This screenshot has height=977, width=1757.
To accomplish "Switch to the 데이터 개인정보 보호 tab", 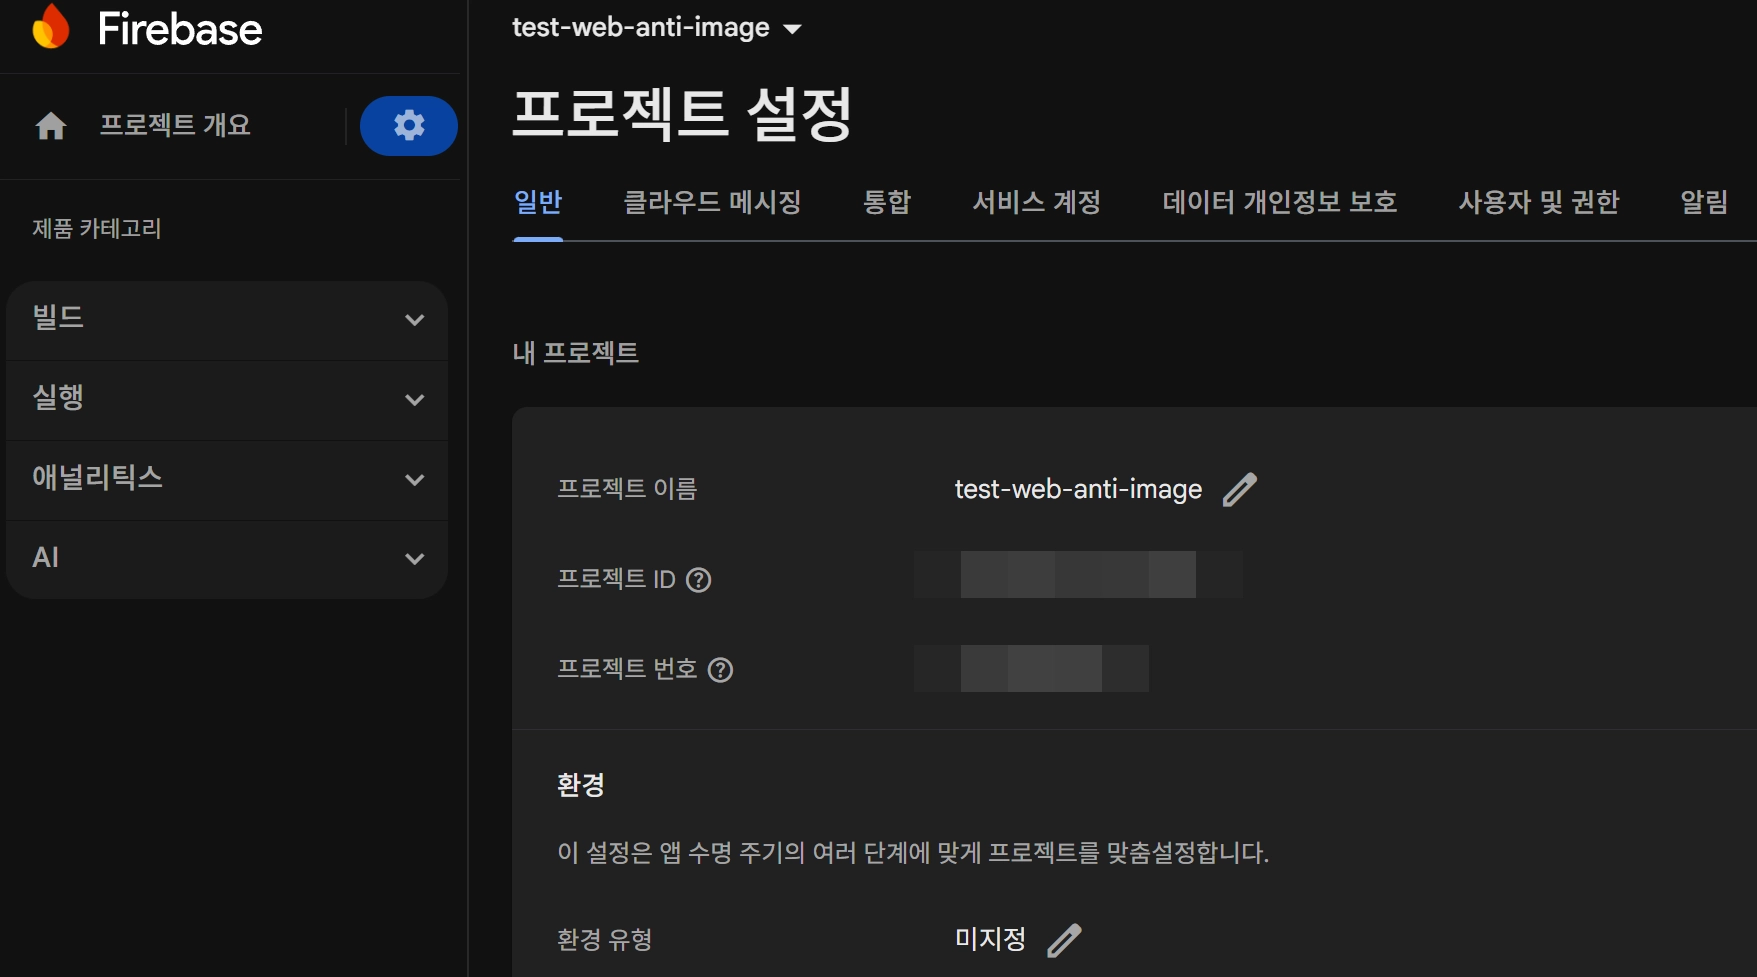I will (x=1280, y=203).
